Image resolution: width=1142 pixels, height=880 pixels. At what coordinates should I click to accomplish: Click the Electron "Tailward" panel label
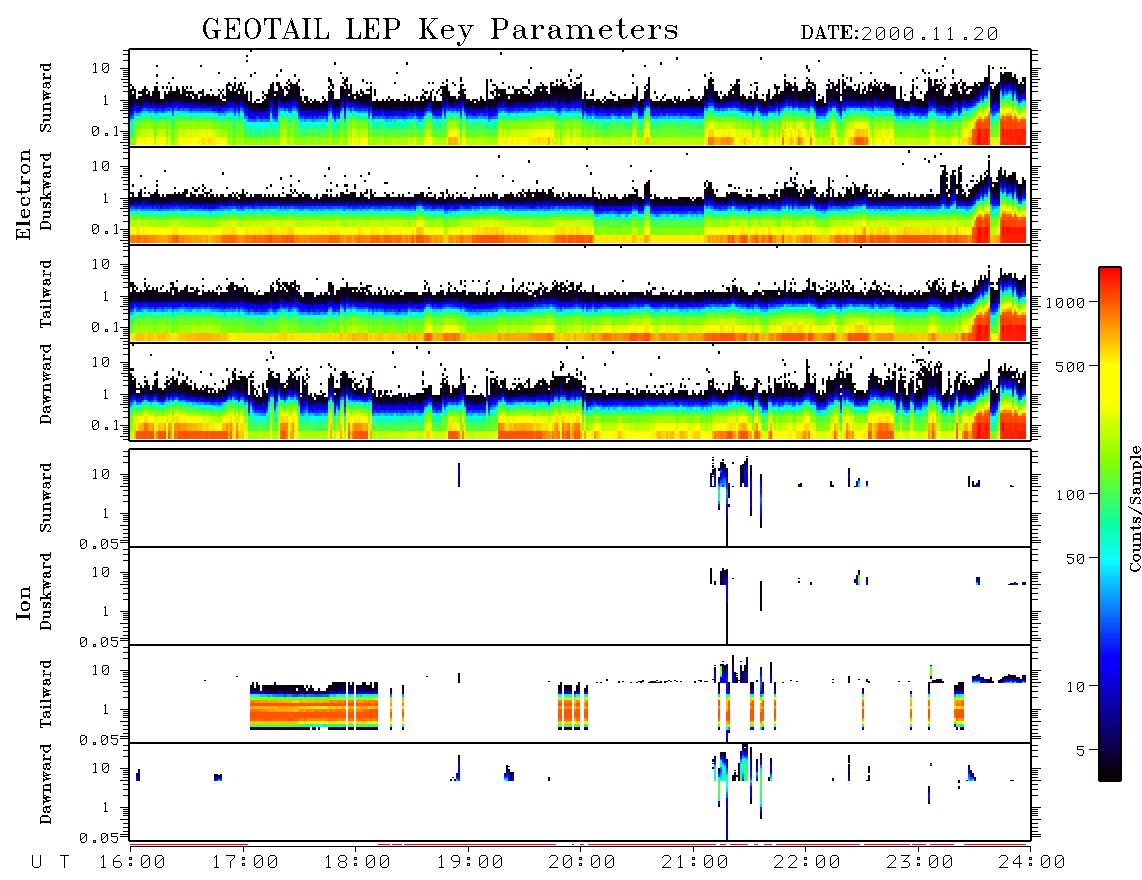pyautogui.click(x=46, y=294)
